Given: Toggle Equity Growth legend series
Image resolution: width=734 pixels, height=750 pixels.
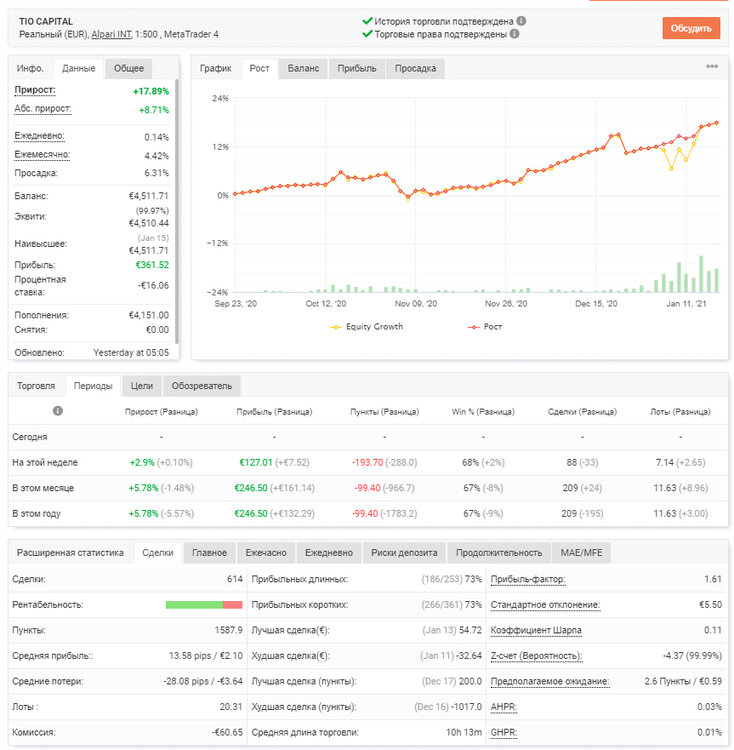Looking at the screenshot, I should click(367, 327).
